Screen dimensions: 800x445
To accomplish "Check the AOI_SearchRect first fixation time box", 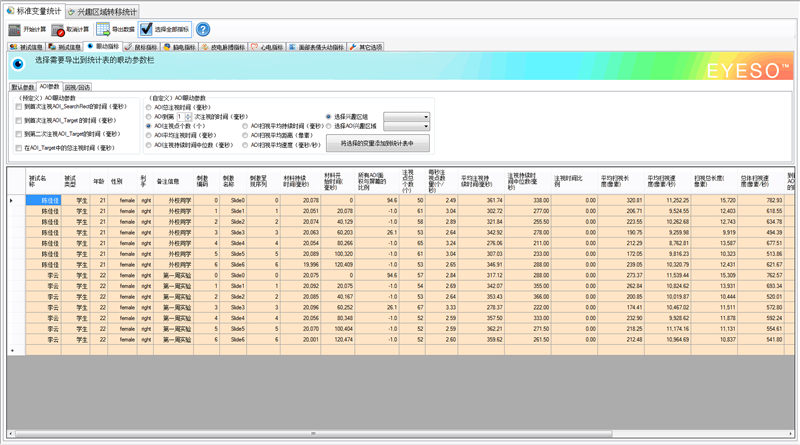I will 19,107.
